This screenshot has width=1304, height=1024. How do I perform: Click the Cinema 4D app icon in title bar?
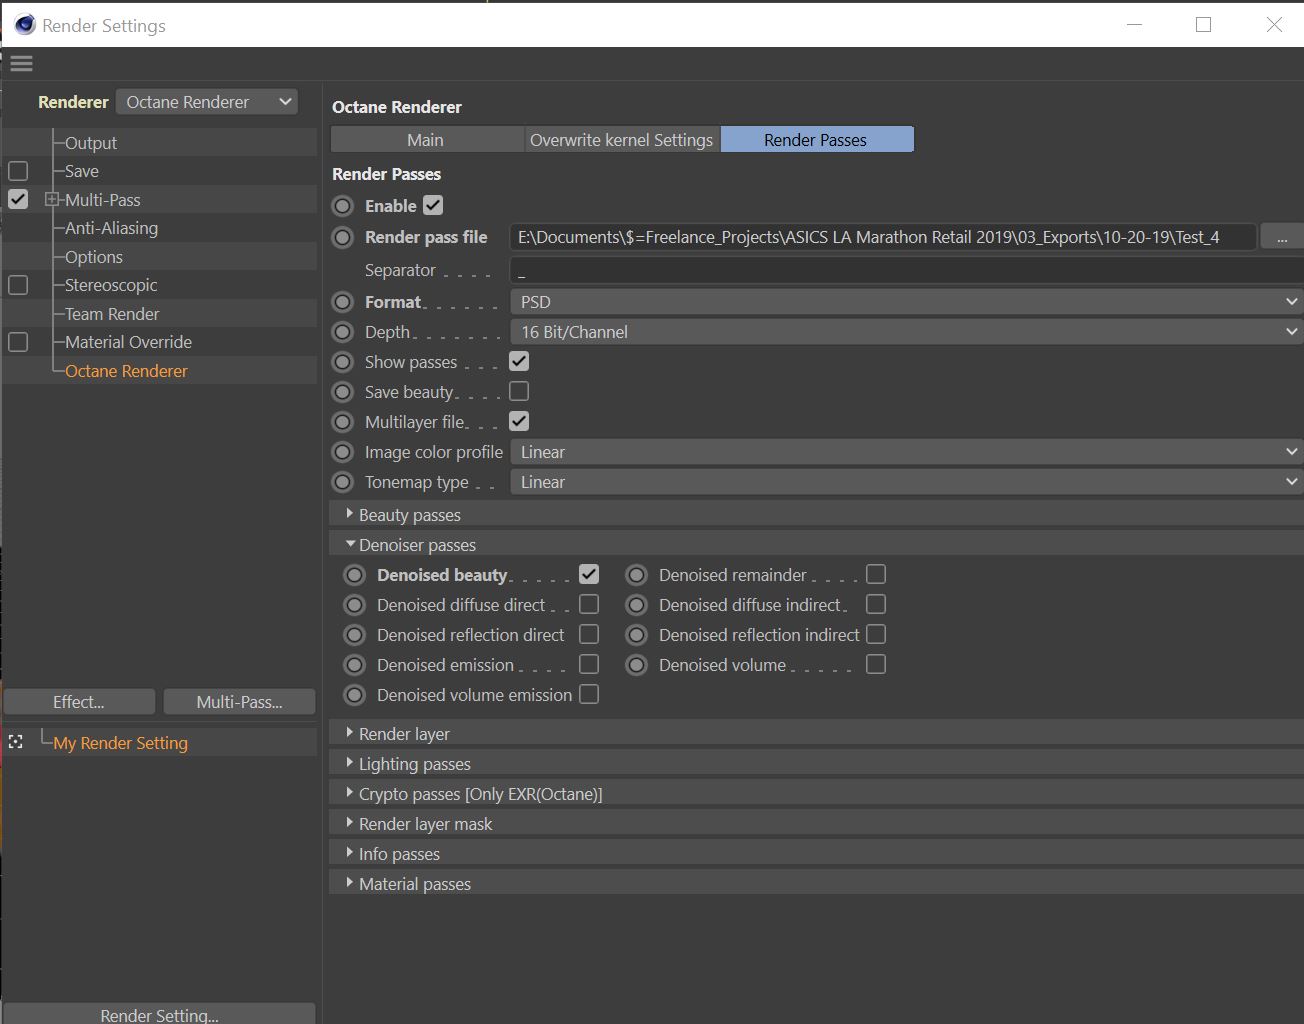click(x=25, y=25)
